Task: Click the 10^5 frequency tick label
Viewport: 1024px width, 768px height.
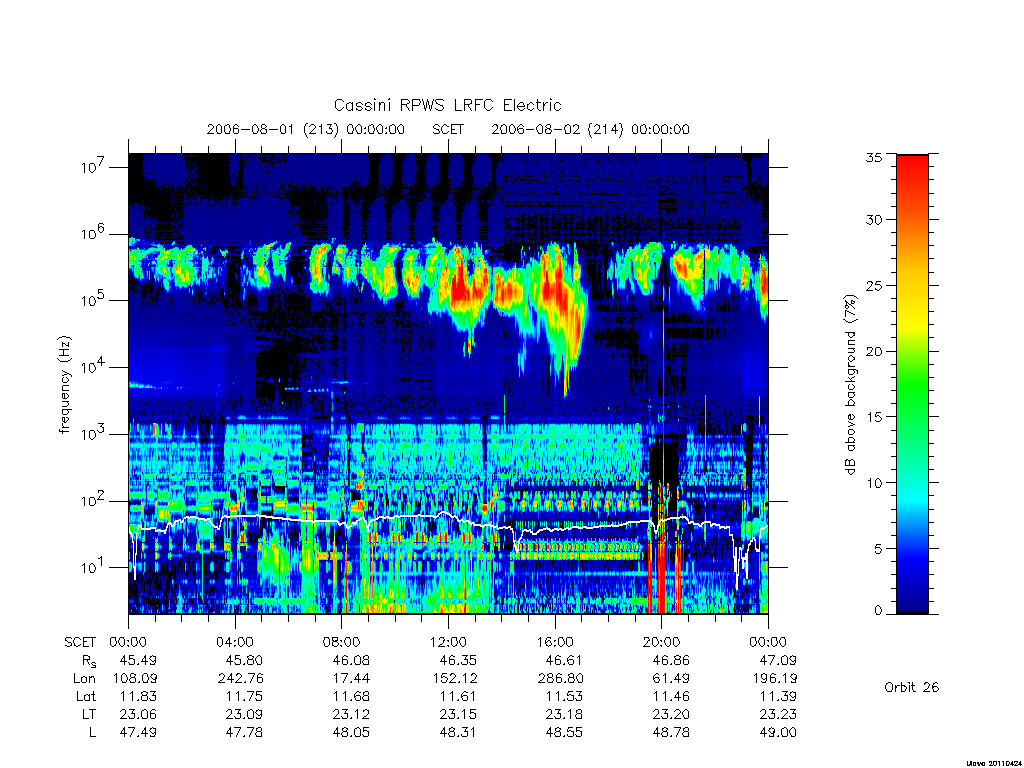Action: point(94,300)
